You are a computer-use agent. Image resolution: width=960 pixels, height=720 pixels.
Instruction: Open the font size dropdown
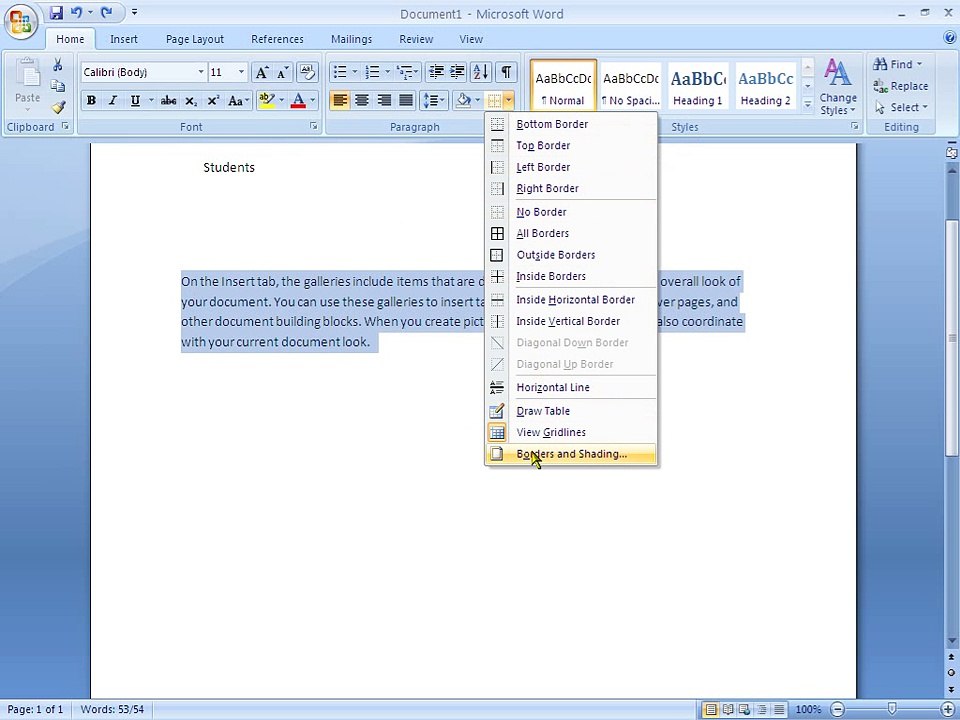tap(241, 72)
